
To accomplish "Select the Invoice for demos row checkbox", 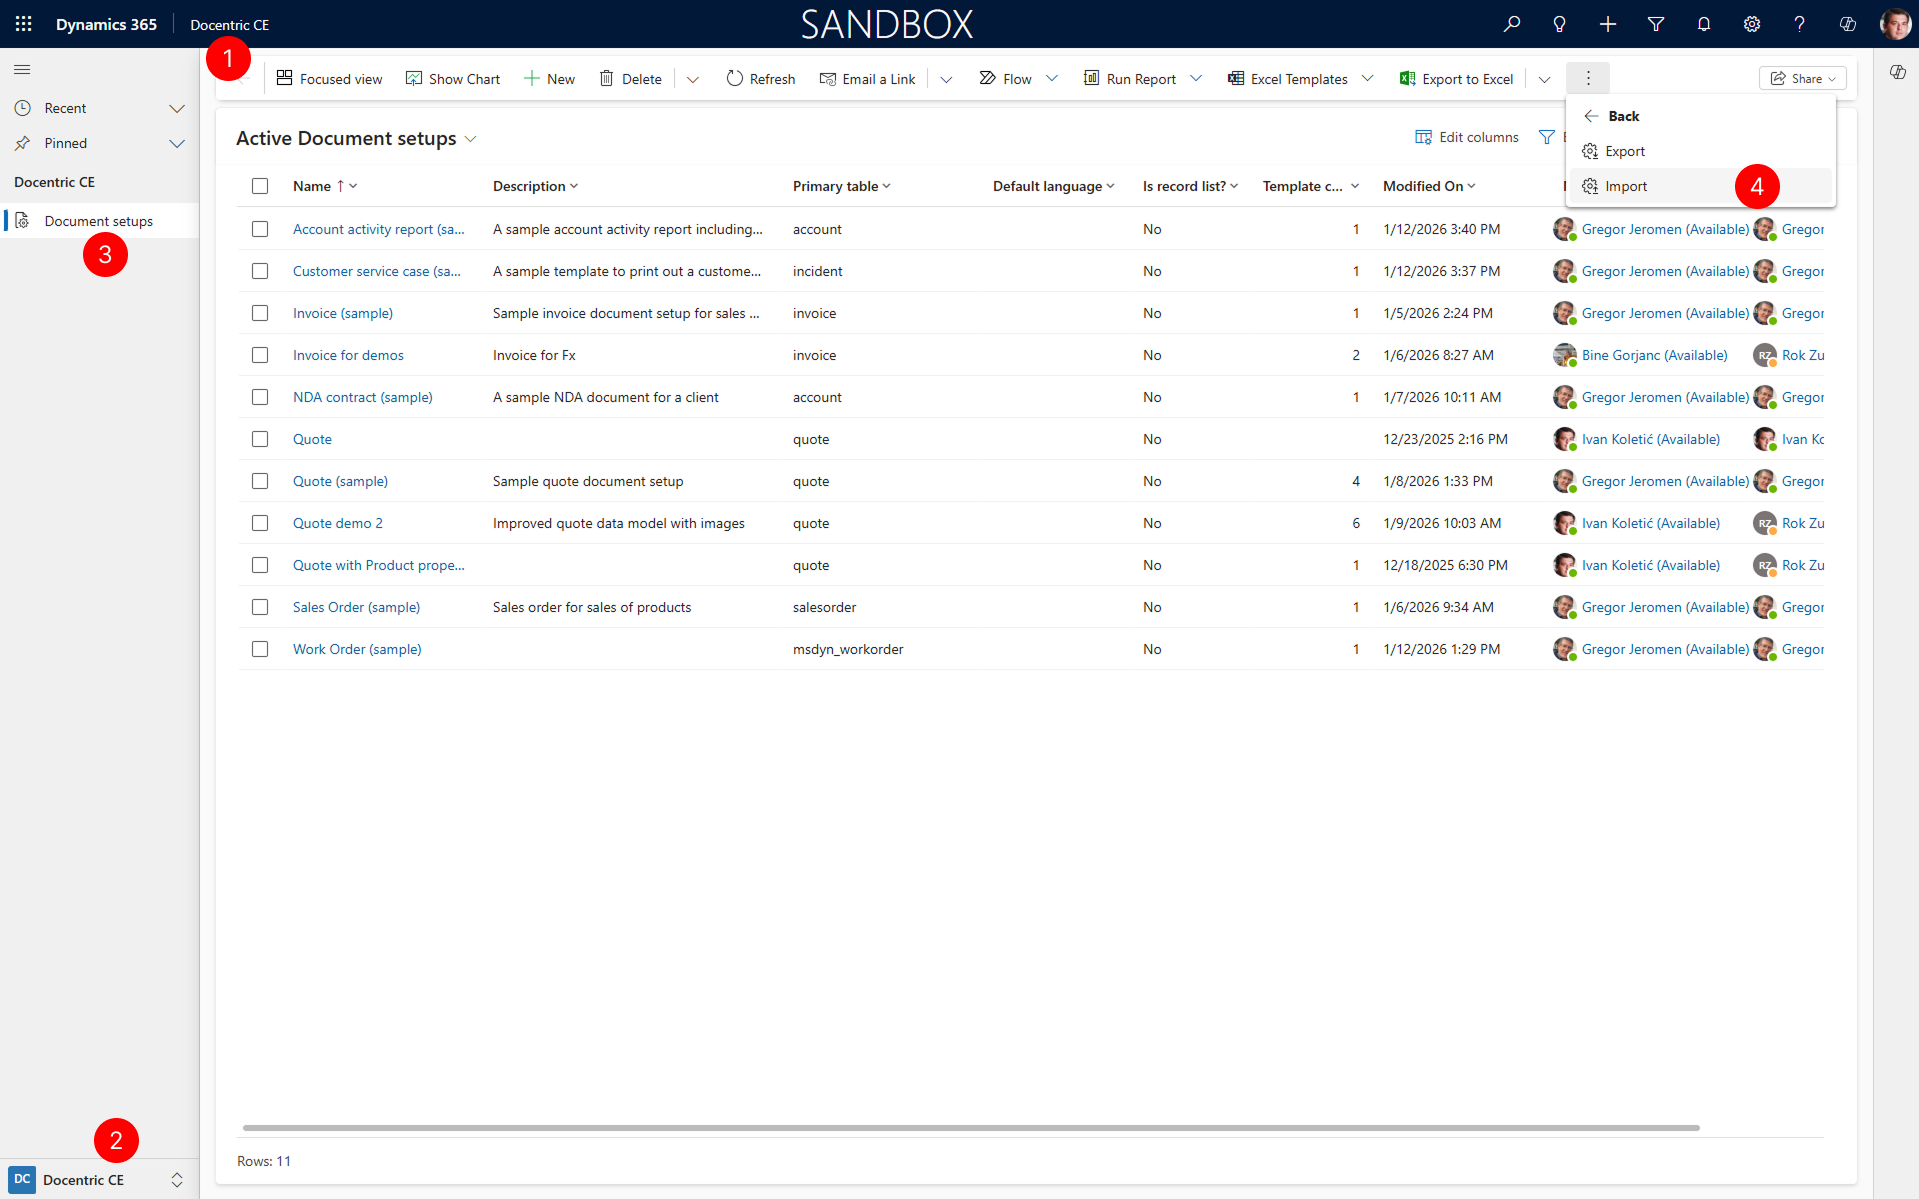I will 260,355.
